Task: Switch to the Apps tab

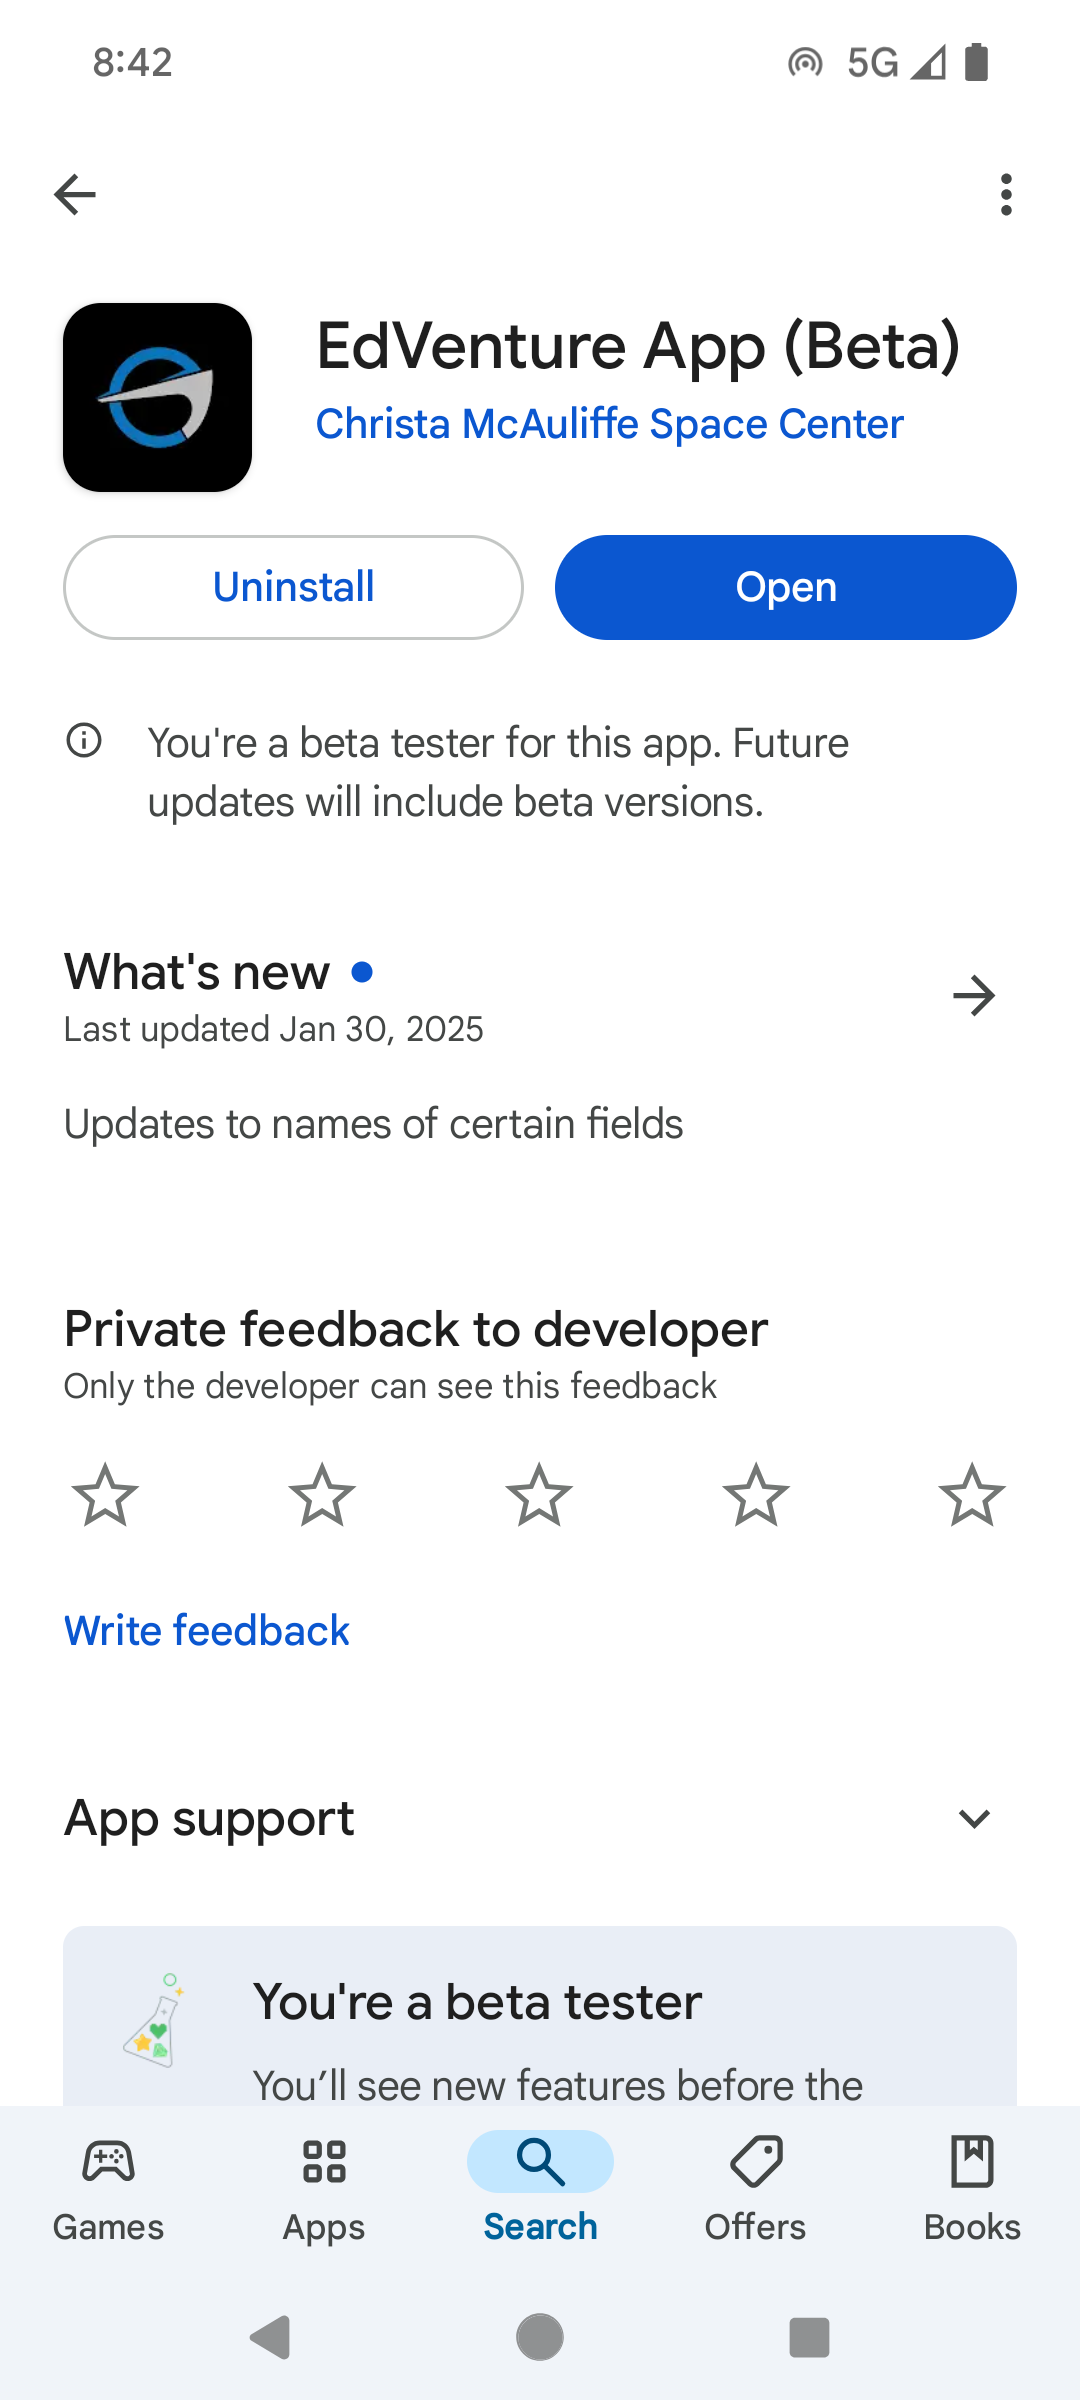Action: click(x=324, y=2187)
